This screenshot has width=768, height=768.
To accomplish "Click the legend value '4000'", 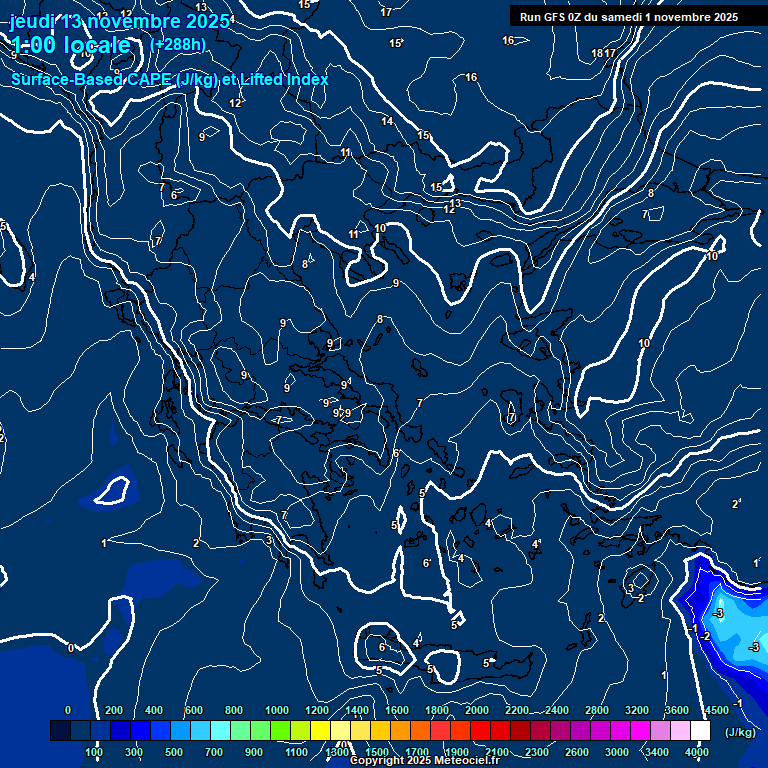I will (696, 752).
